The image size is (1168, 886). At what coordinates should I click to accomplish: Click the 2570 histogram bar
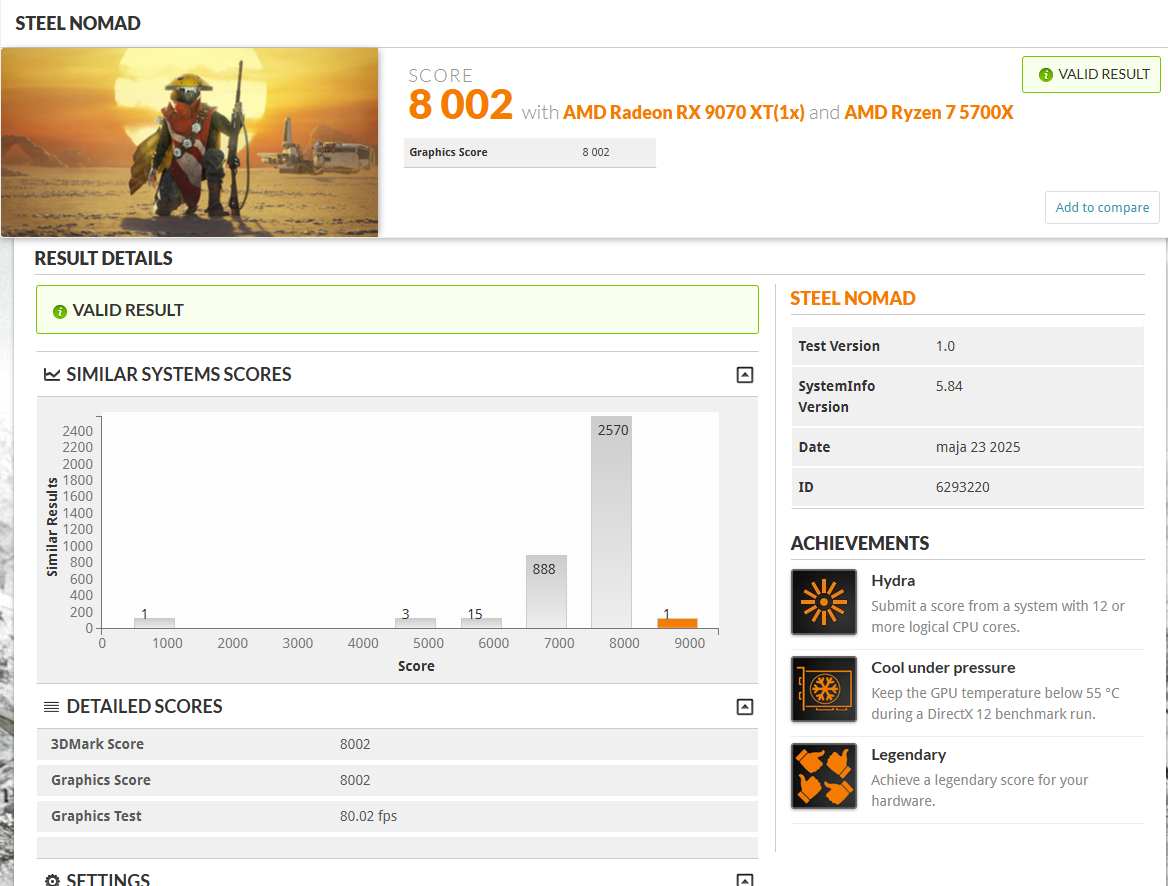pyautogui.click(x=612, y=522)
